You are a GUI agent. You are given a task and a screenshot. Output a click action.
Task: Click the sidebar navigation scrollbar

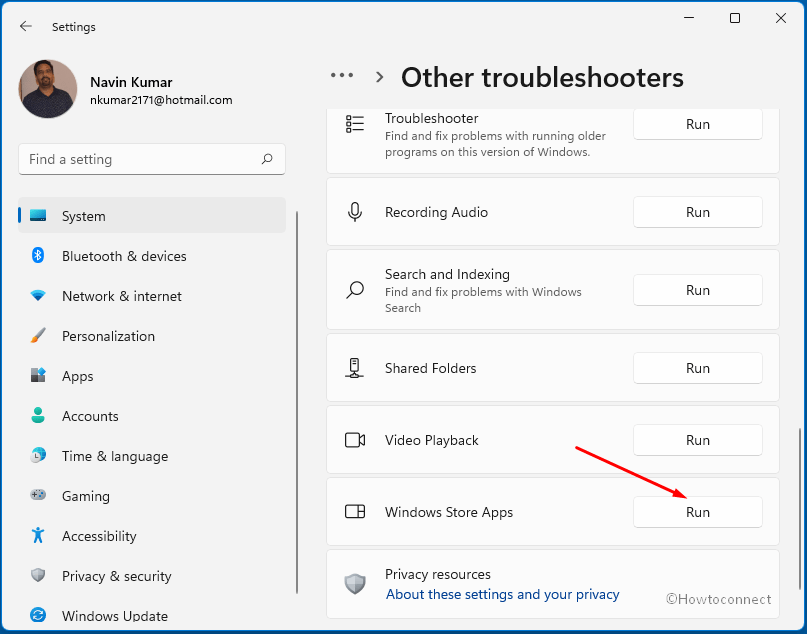pyautogui.click(x=297, y=402)
